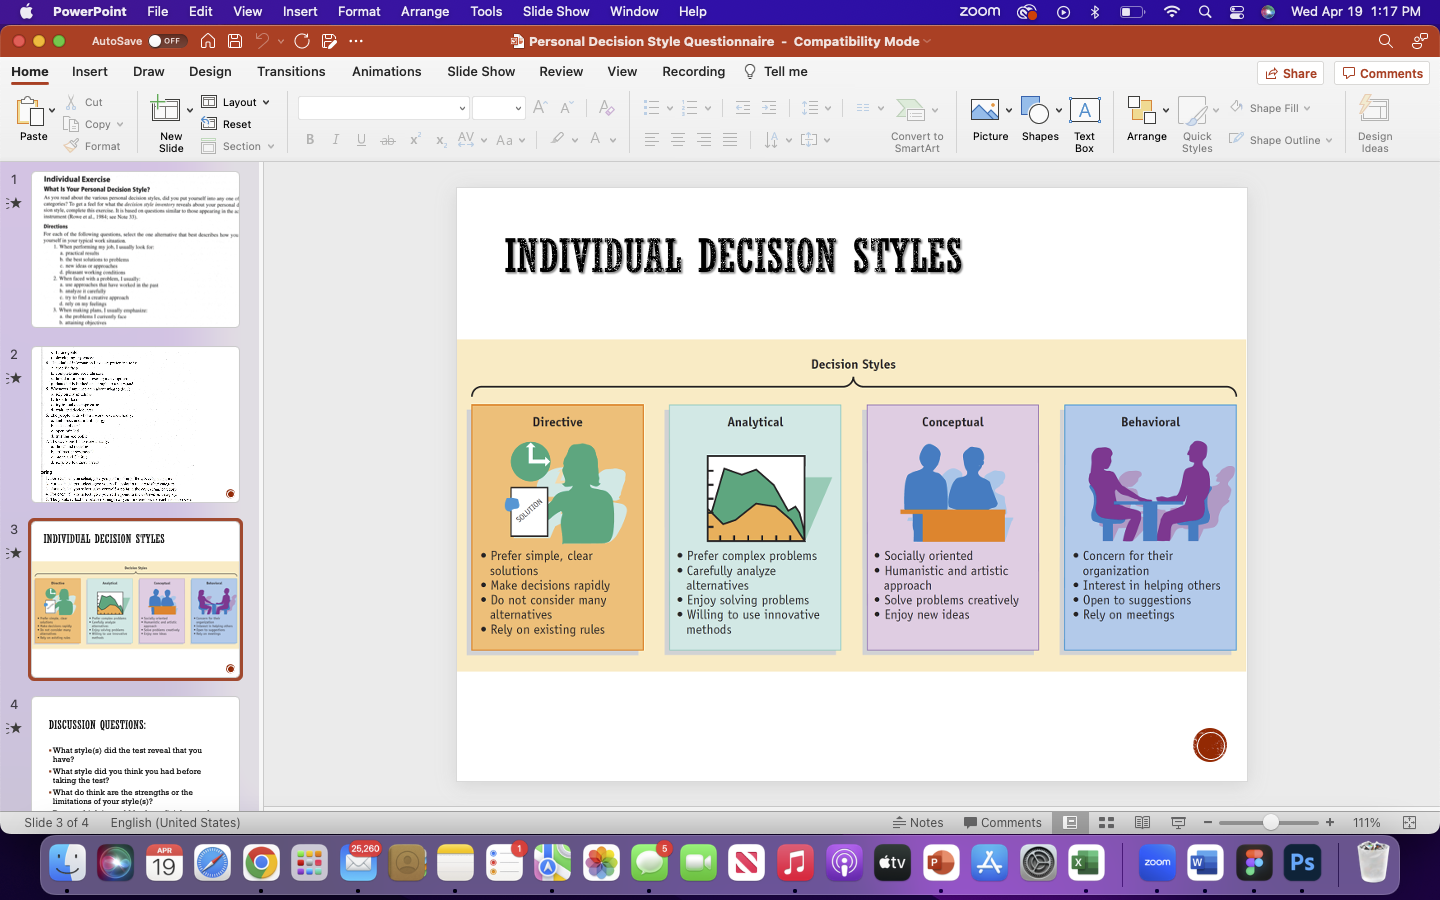Justify the text alignment
Screen dimensions: 1440x900
[730, 140]
